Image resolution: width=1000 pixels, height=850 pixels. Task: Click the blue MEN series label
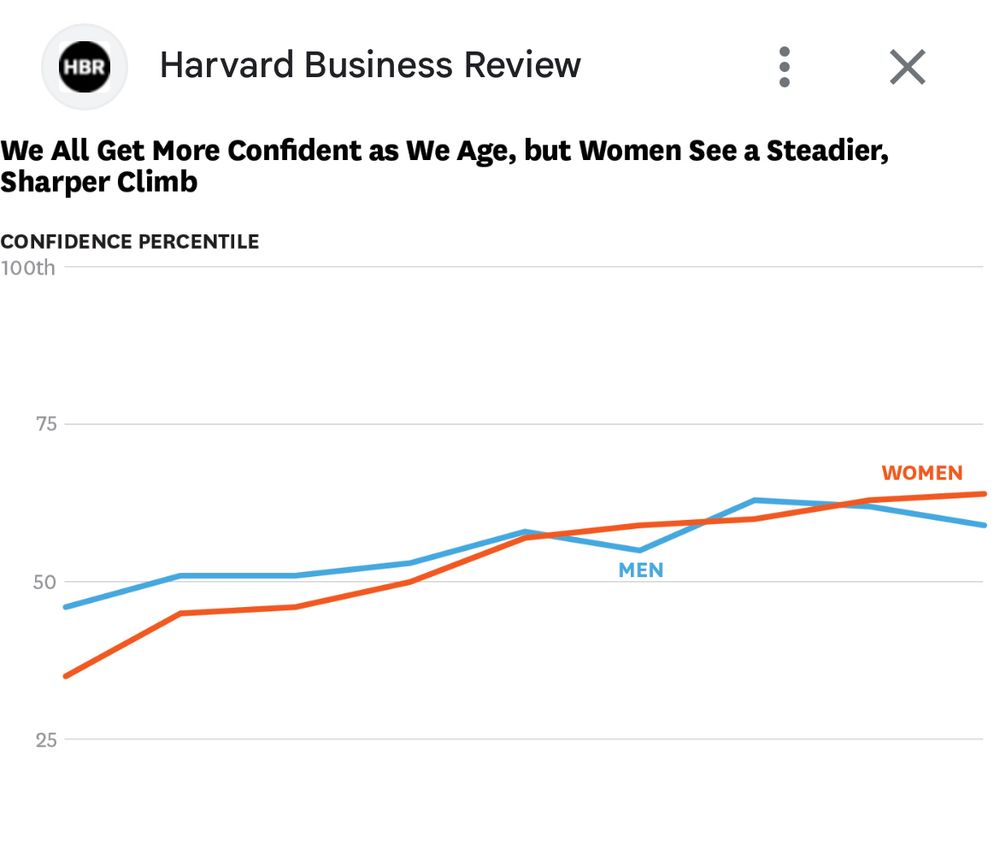[641, 571]
